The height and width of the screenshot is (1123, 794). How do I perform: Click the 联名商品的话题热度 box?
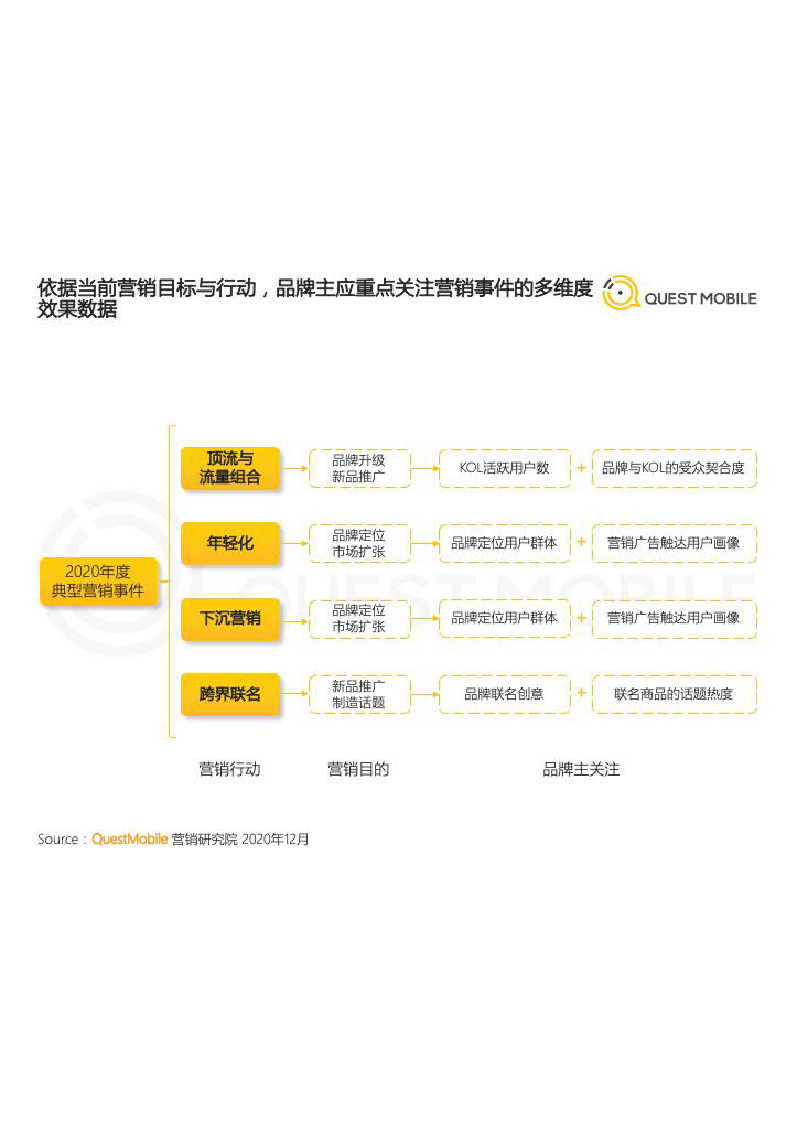point(674,693)
